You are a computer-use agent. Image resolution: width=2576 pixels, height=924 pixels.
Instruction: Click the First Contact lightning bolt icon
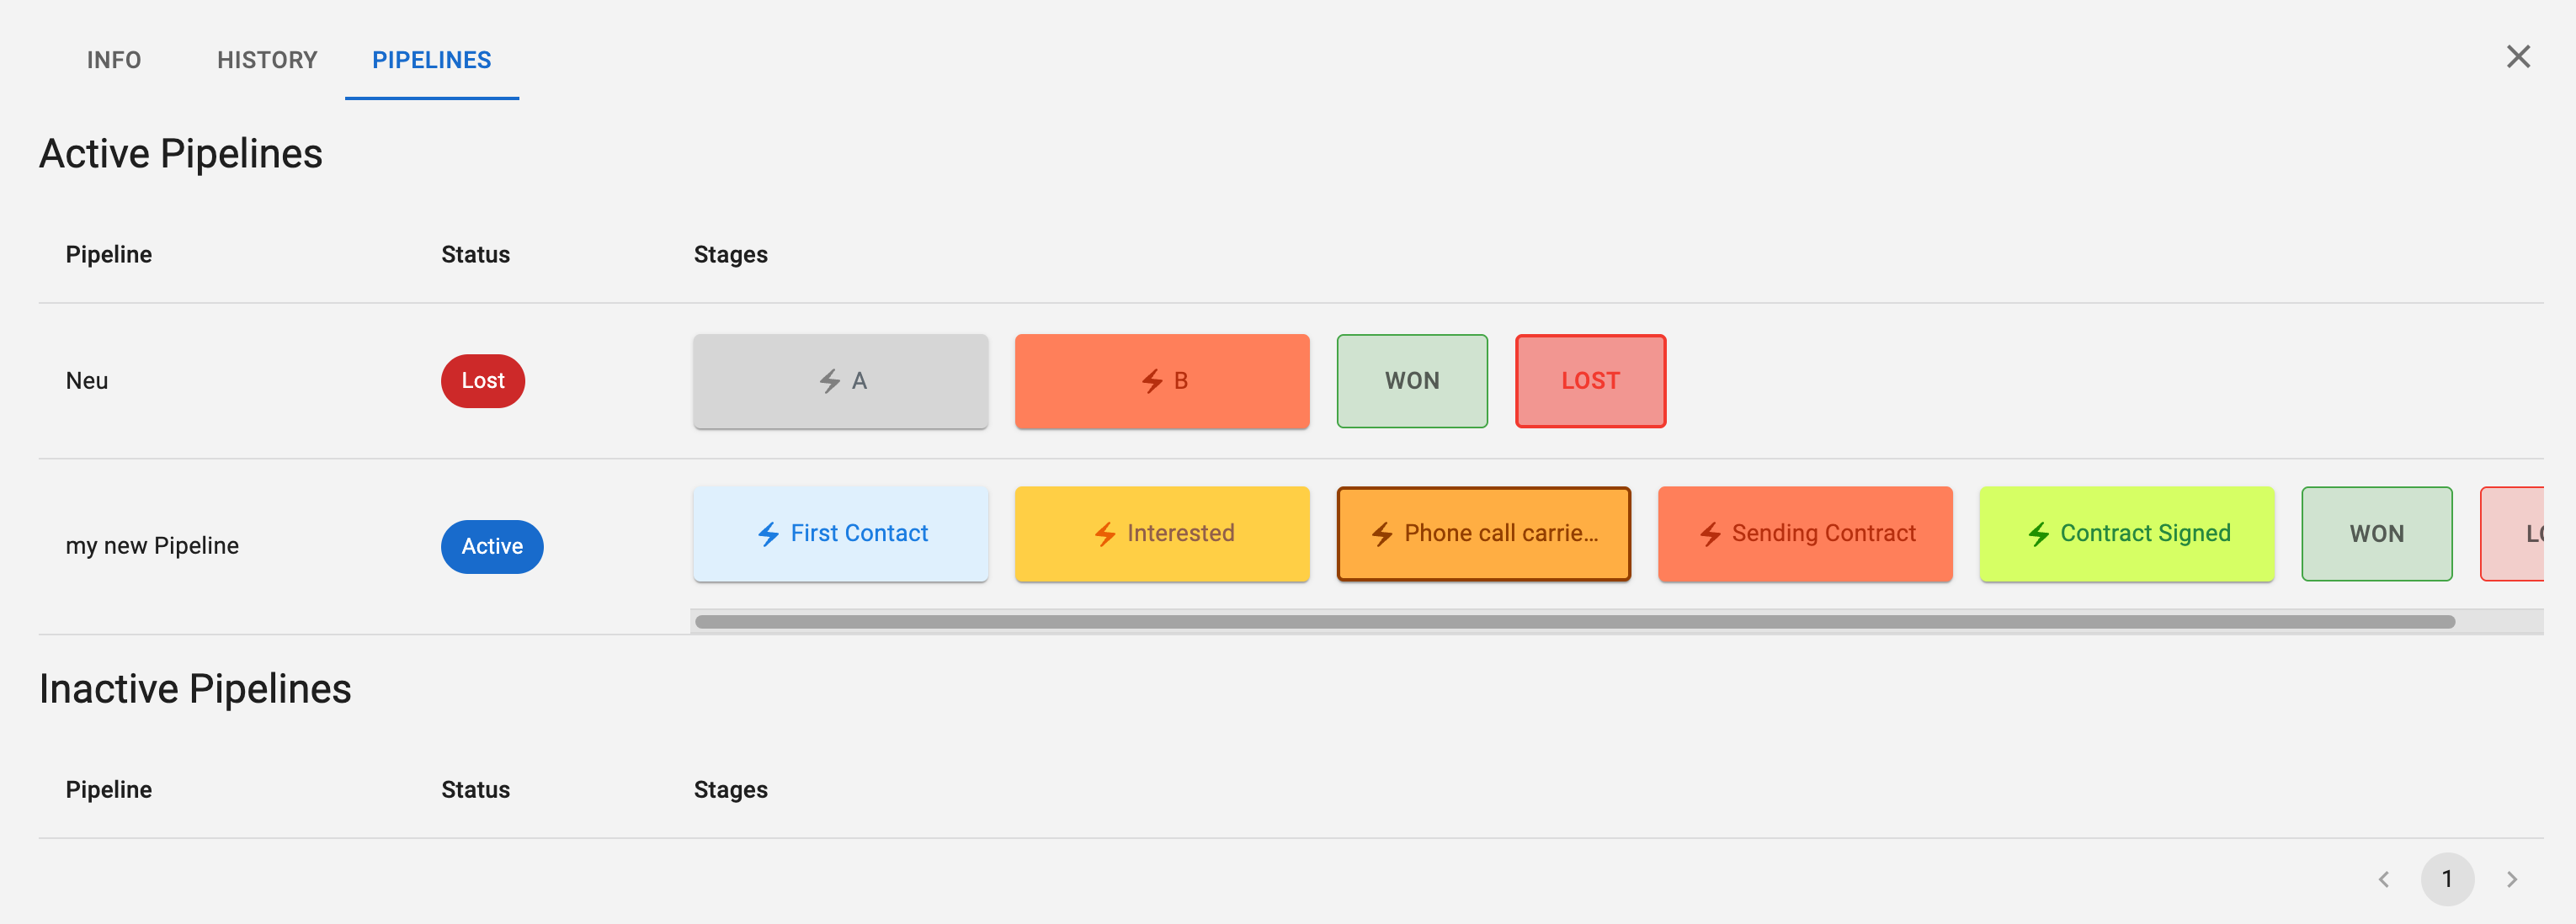coord(768,534)
